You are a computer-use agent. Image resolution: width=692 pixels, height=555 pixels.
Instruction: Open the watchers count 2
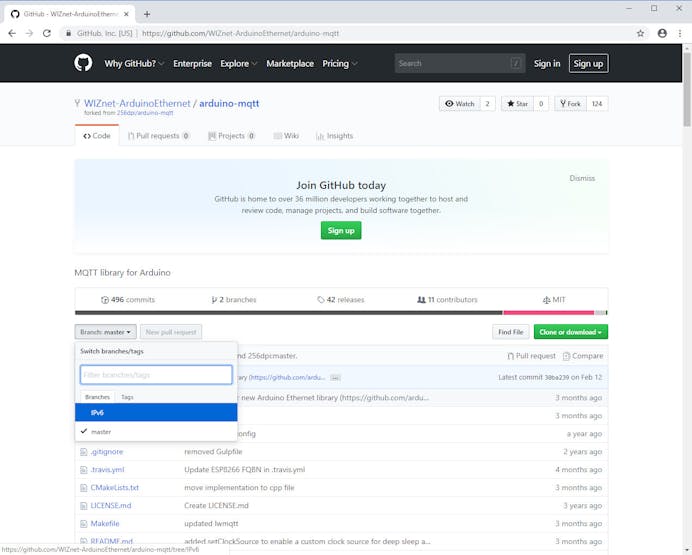[x=487, y=104]
